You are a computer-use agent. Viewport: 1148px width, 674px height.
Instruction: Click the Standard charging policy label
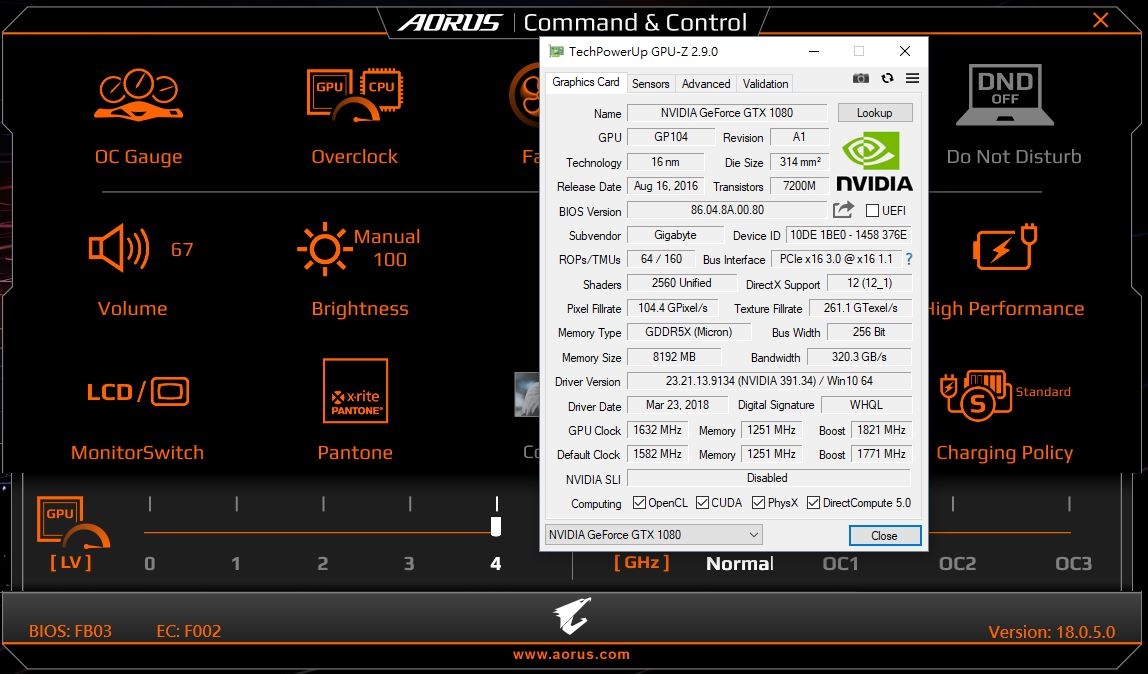coord(1043,392)
